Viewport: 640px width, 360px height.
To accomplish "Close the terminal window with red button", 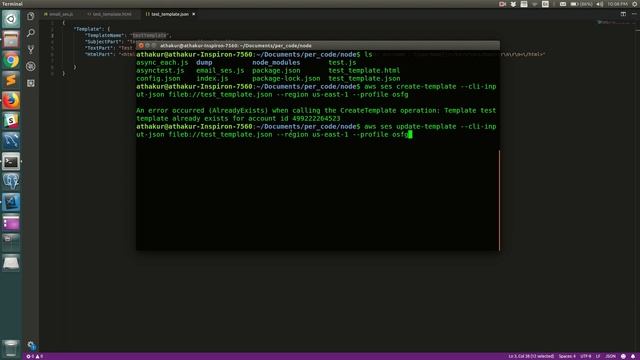I will tap(141, 45).
